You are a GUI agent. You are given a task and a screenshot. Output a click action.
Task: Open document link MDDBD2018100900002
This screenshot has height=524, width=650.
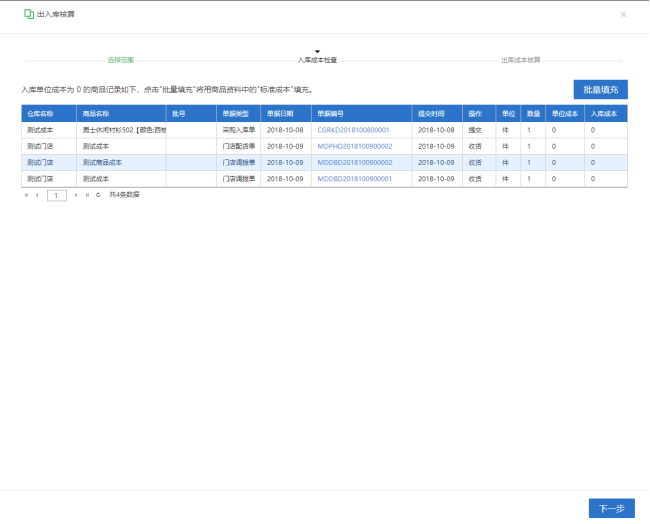(x=354, y=163)
